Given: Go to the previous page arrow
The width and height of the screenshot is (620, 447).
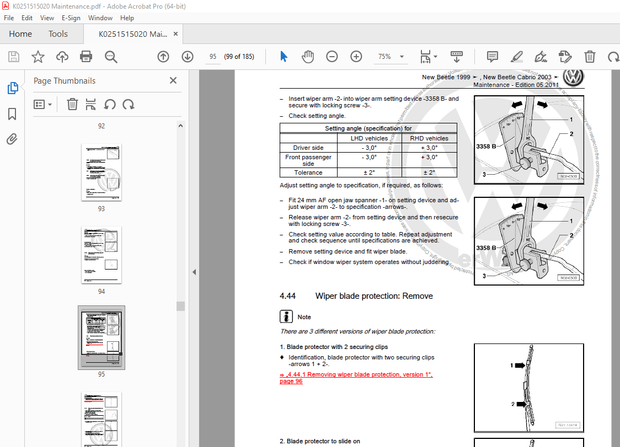Looking at the screenshot, I should [163, 57].
